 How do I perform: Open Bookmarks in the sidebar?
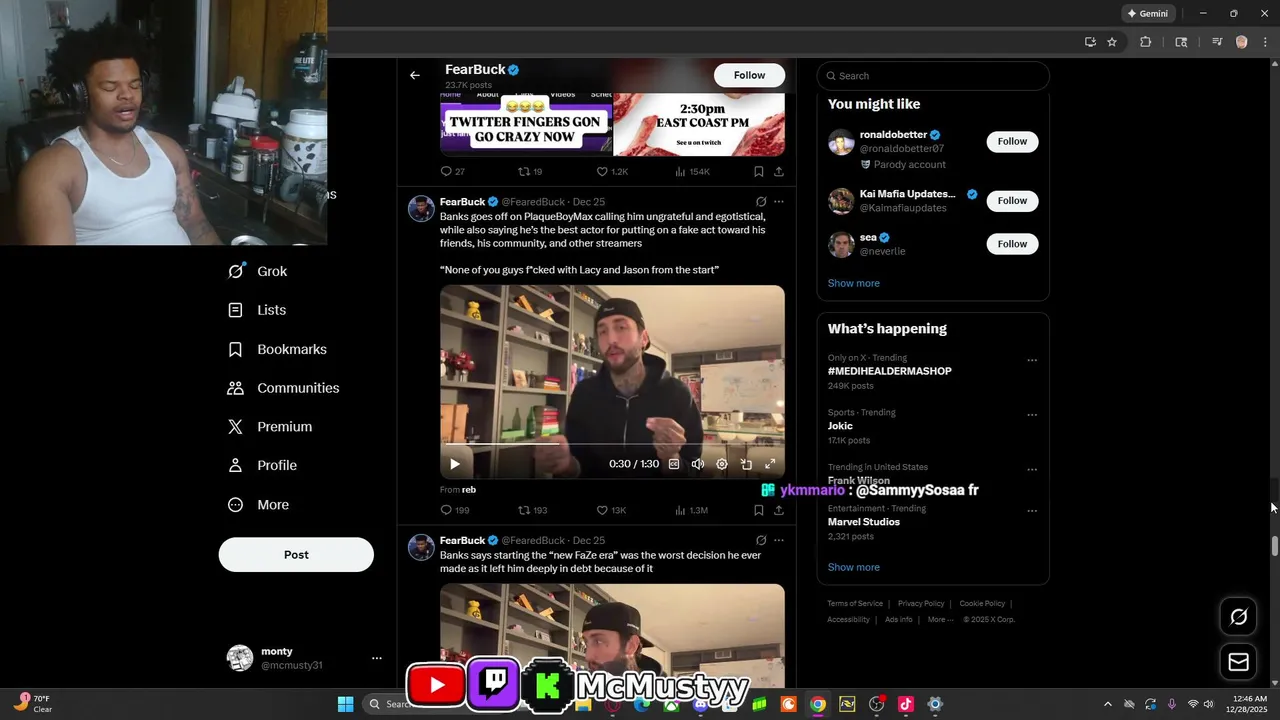tap(278, 349)
